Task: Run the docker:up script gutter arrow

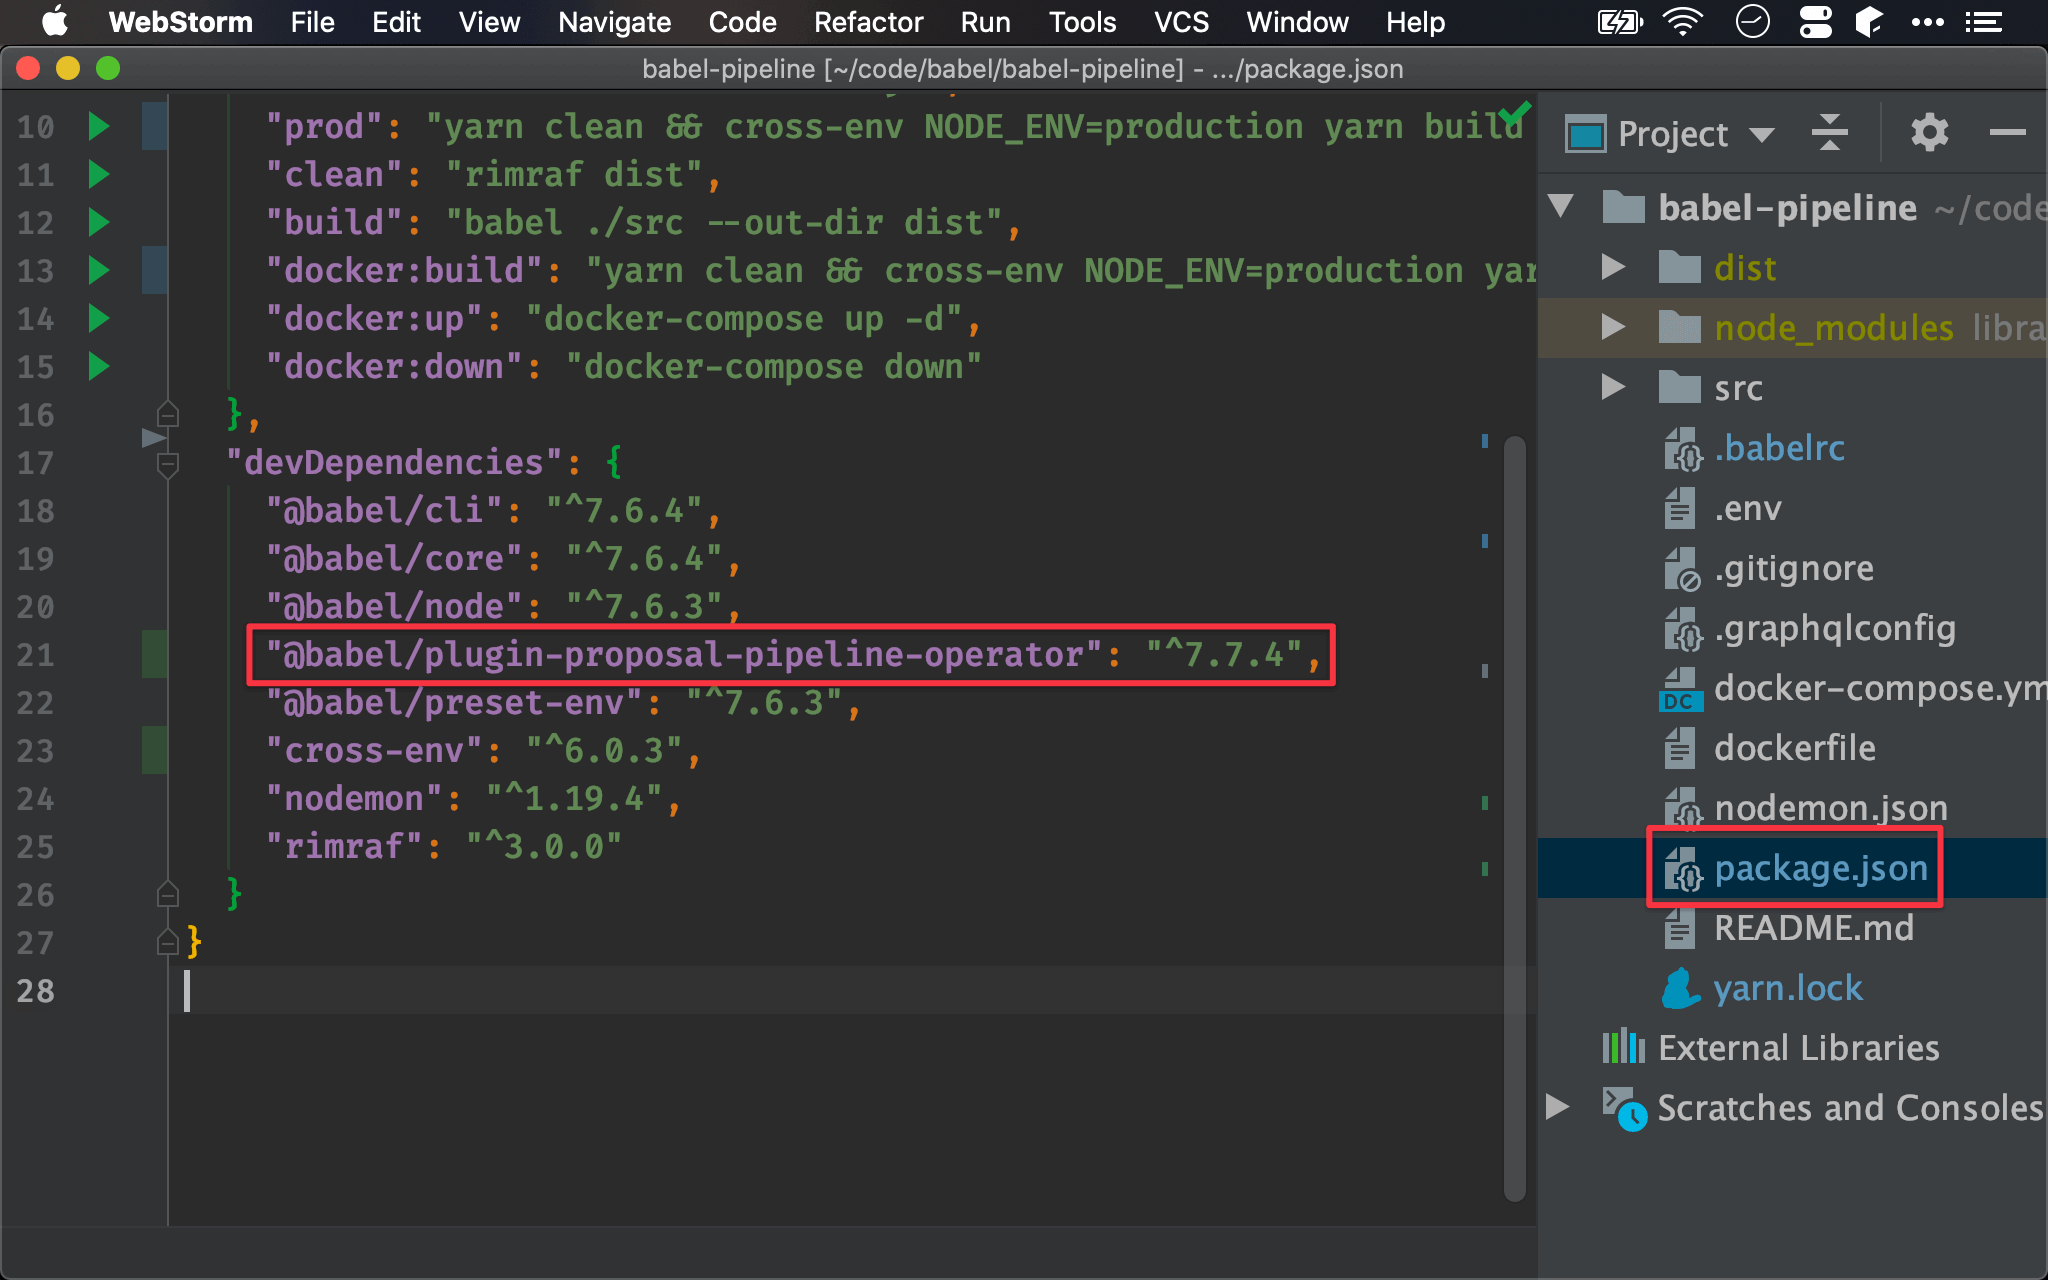Action: 98,318
